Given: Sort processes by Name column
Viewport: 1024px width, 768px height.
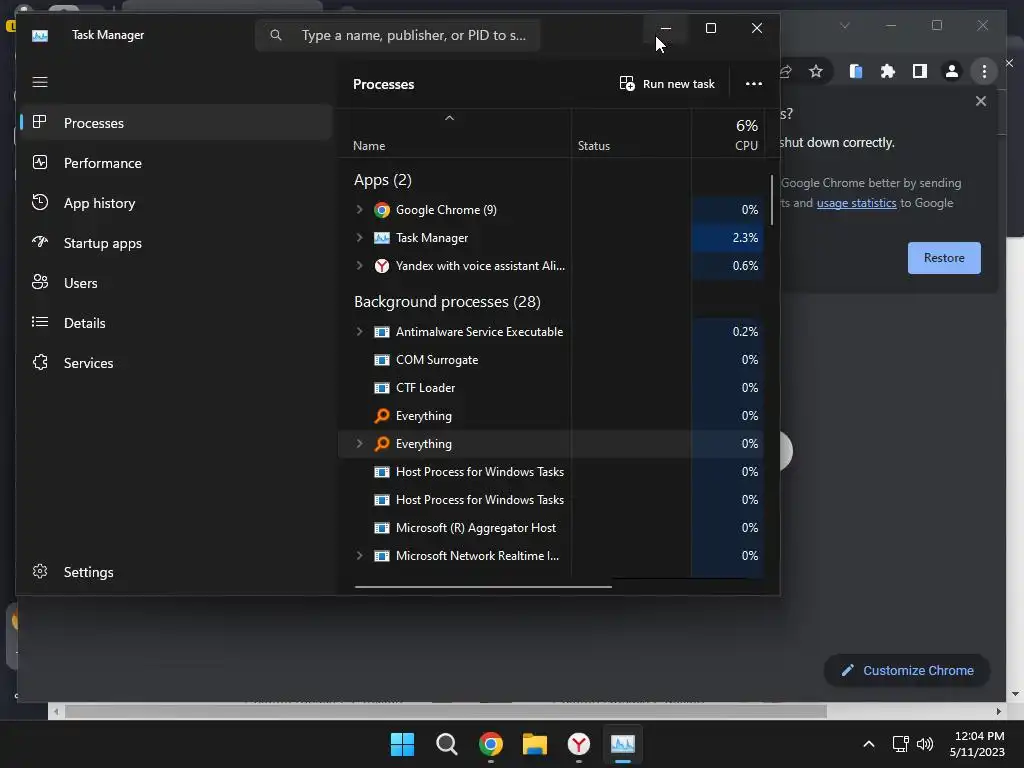Looking at the screenshot, I should click(x=454, y=134).
